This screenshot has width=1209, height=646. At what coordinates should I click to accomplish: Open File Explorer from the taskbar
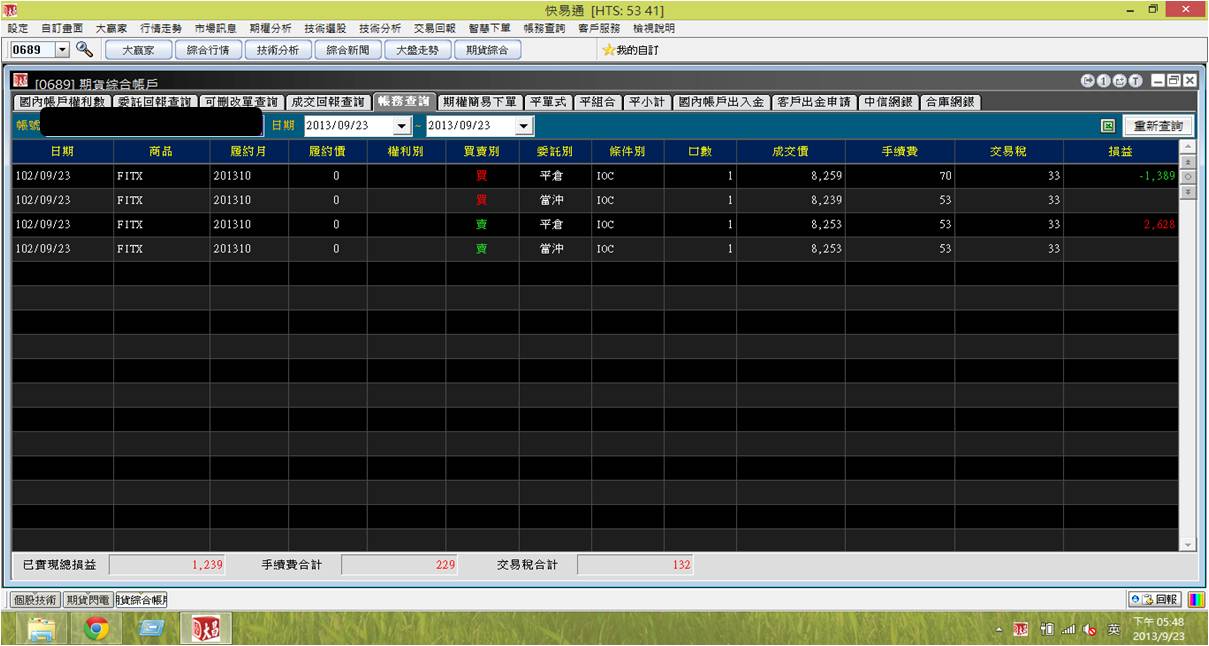tap(42, 628)
